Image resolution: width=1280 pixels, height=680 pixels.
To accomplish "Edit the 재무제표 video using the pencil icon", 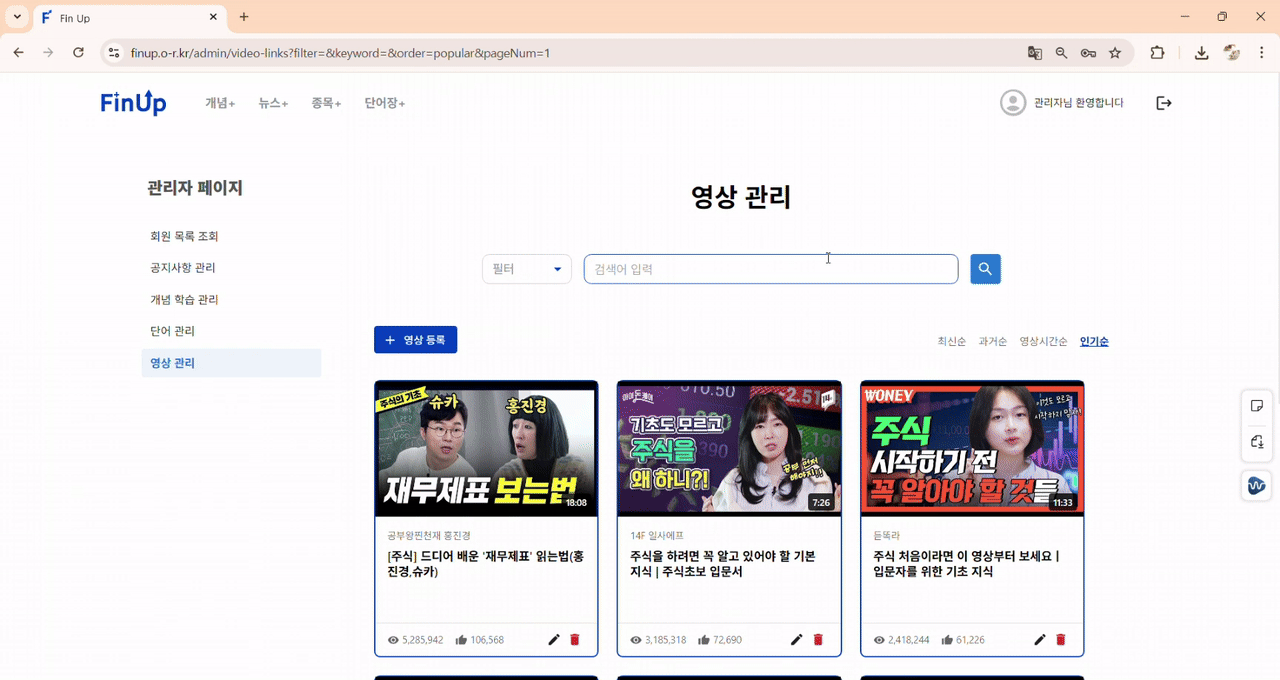I will click(554, 639).
